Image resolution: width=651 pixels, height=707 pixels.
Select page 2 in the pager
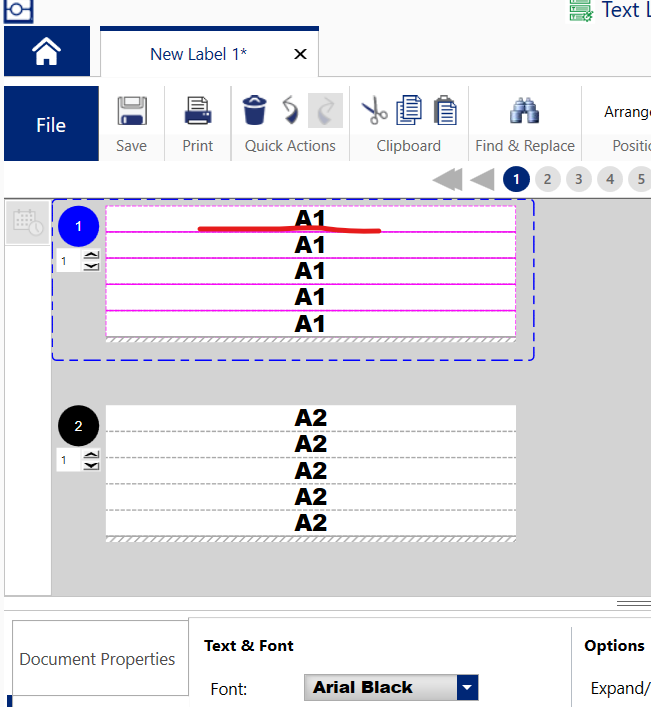(547, 179)
